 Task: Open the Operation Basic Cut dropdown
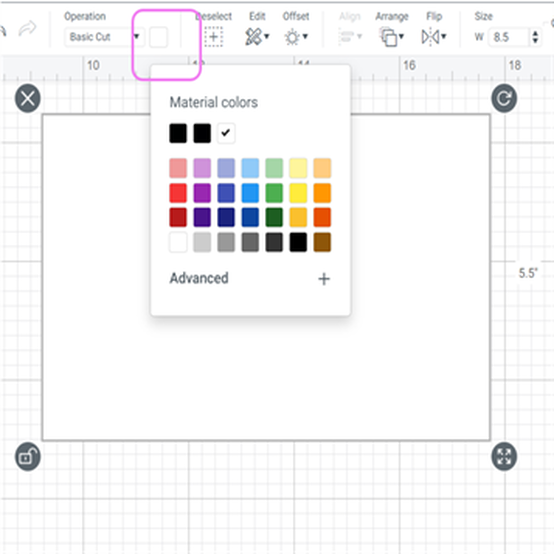(x=104, y=37)
